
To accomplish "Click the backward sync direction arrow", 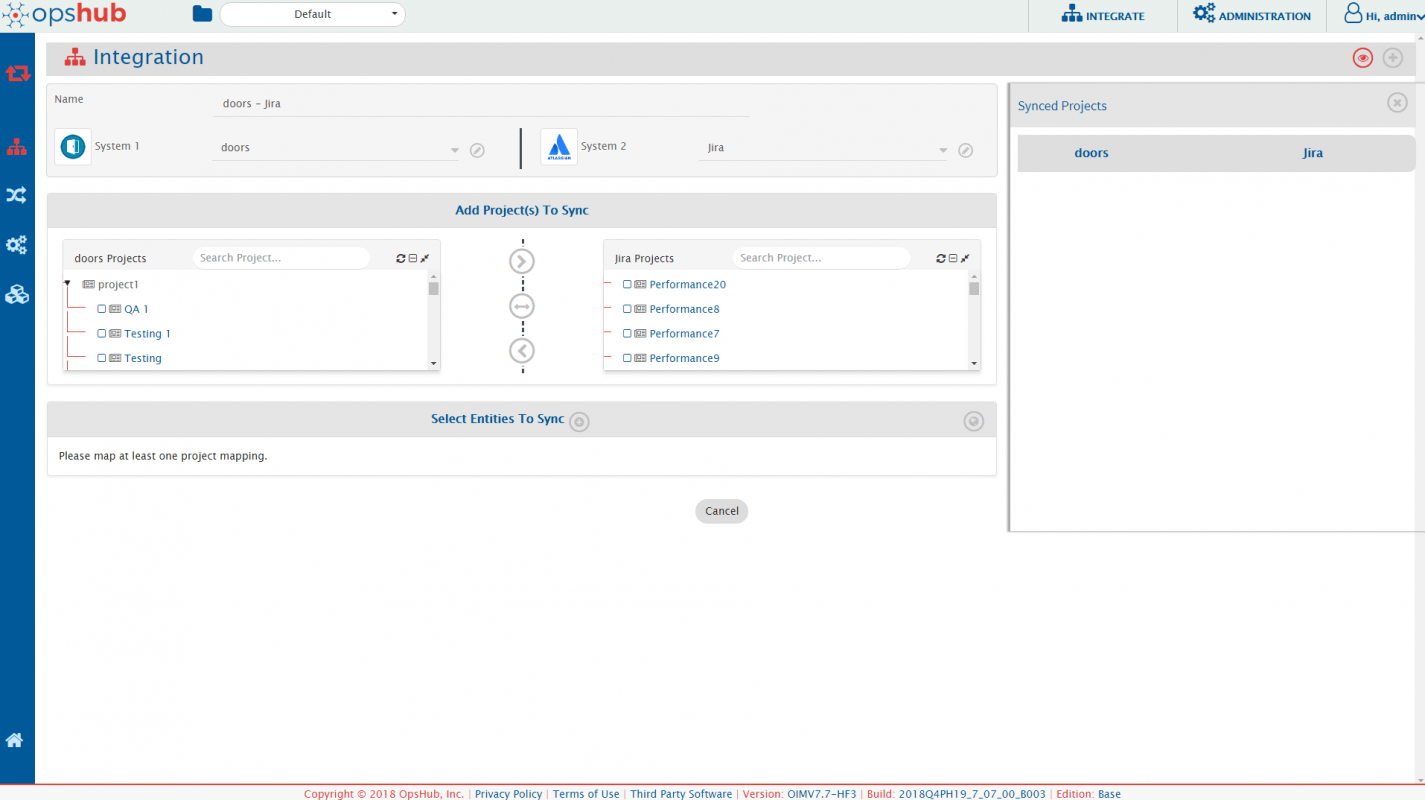I will (x=522, y=351).
